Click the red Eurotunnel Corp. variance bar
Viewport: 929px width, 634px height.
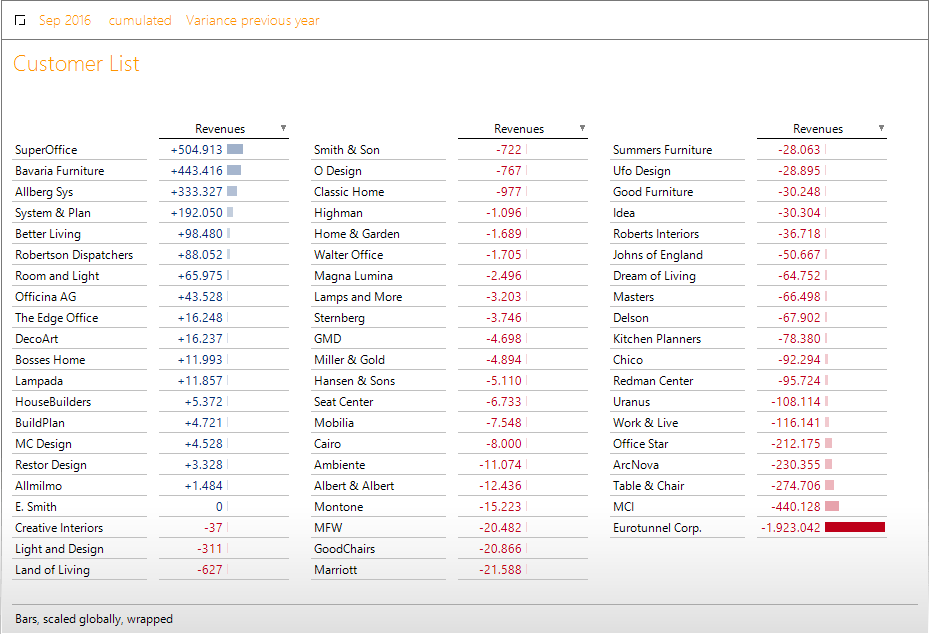coord(854,528)
